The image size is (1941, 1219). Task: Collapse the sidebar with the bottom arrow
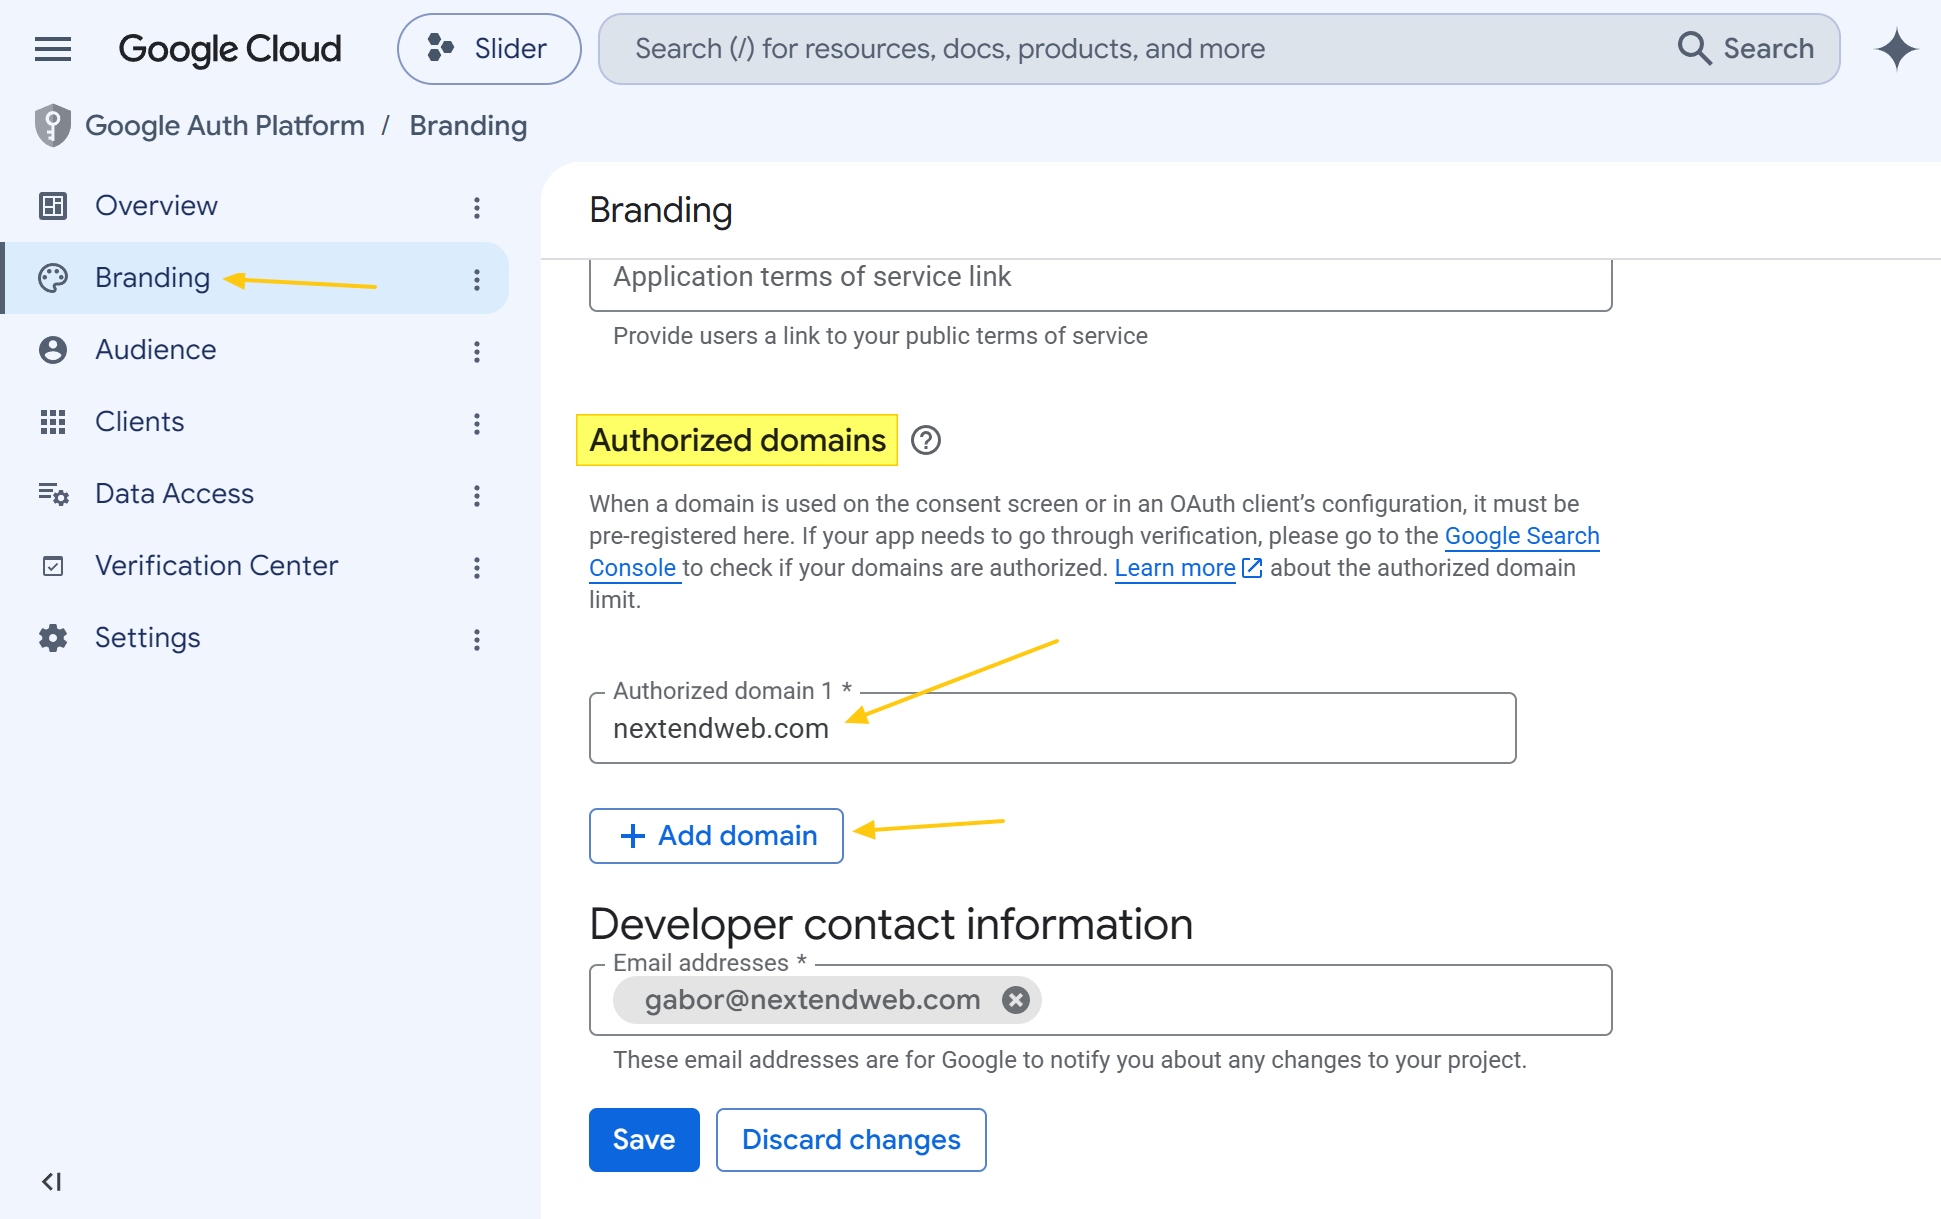[52, 1182]
